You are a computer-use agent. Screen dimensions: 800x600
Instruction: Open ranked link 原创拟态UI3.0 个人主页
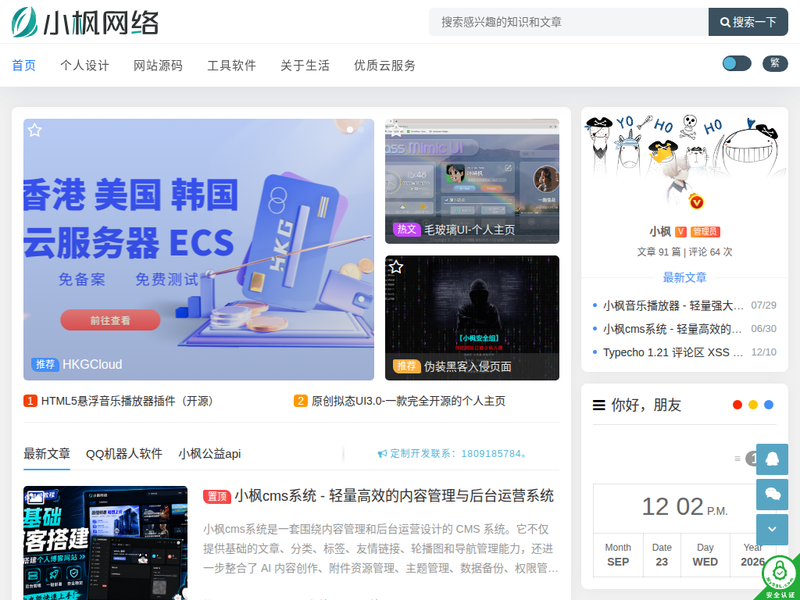tap(408, 401)
